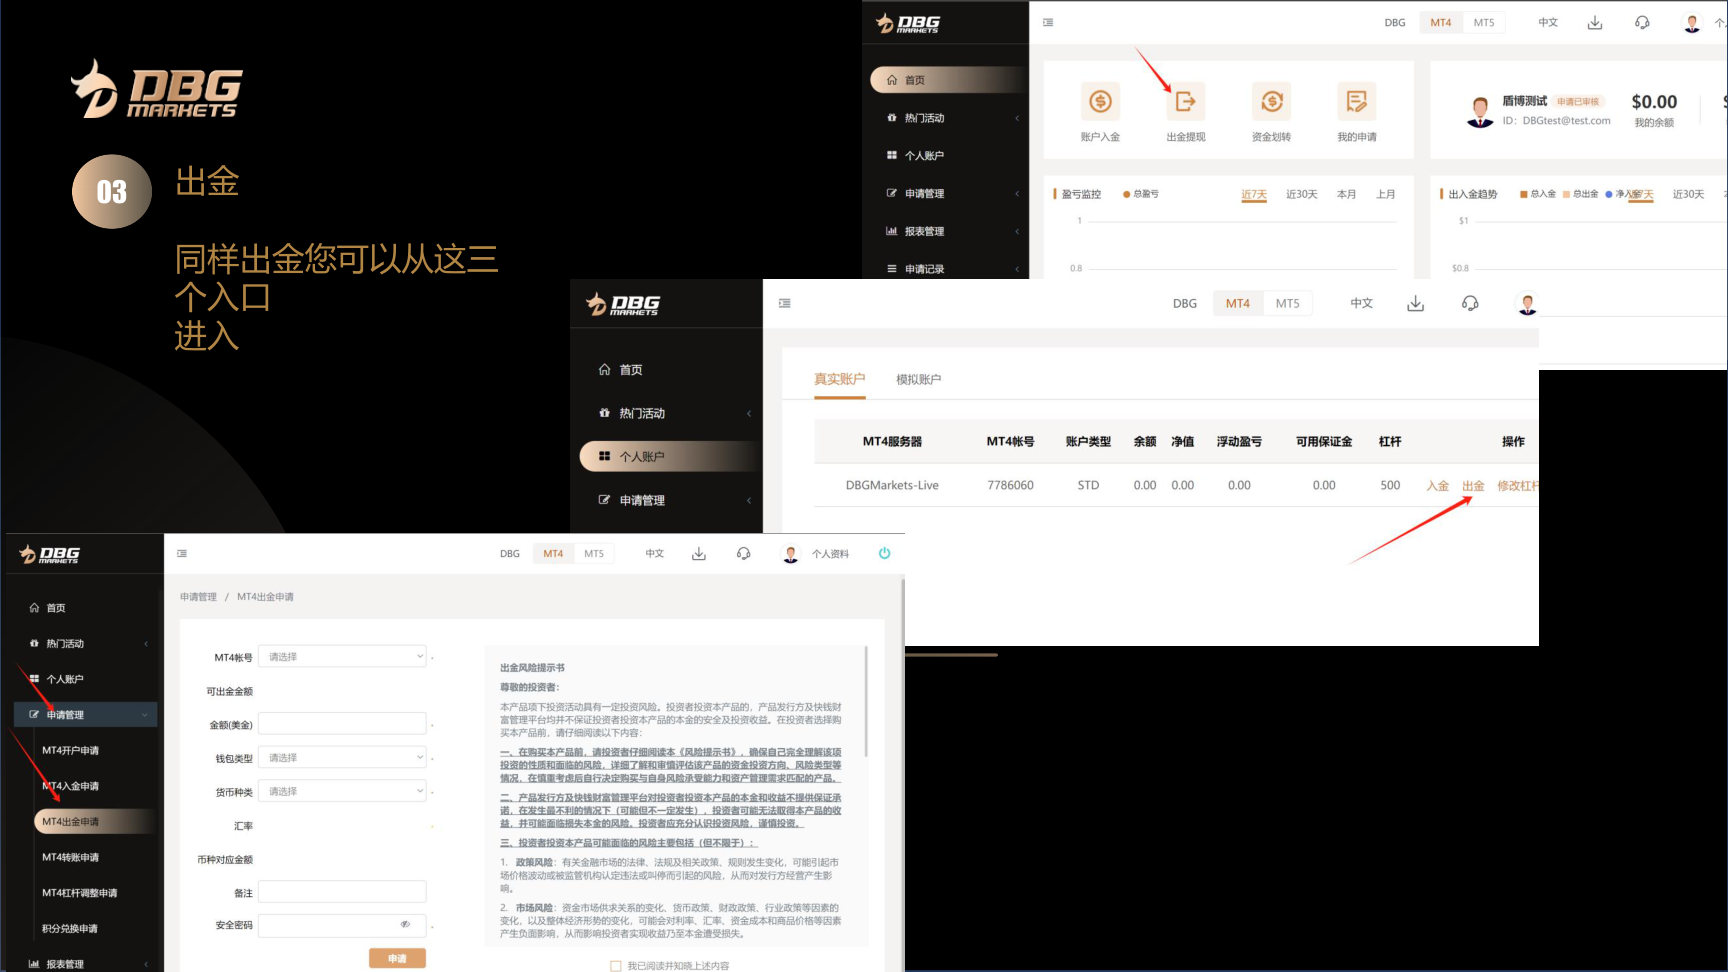Click 账户入金 icon in dashboard window

point(1100,101)
